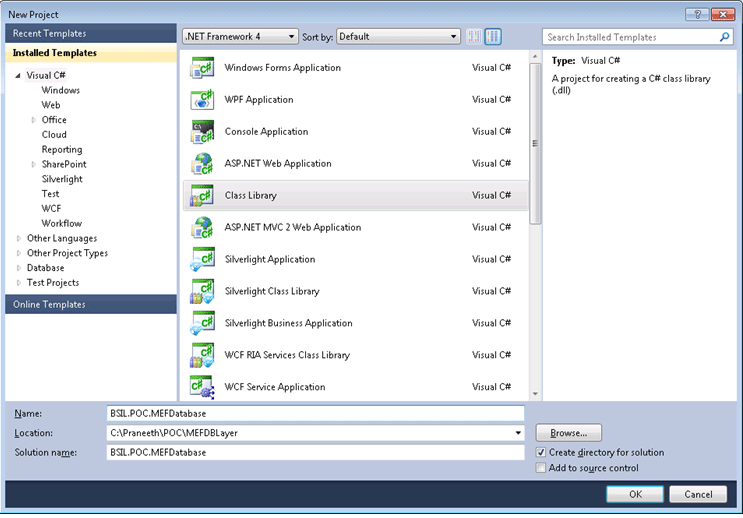Select the Console Application template icon
The height and width of the screenshot is (518, 743).
point(202,131)
